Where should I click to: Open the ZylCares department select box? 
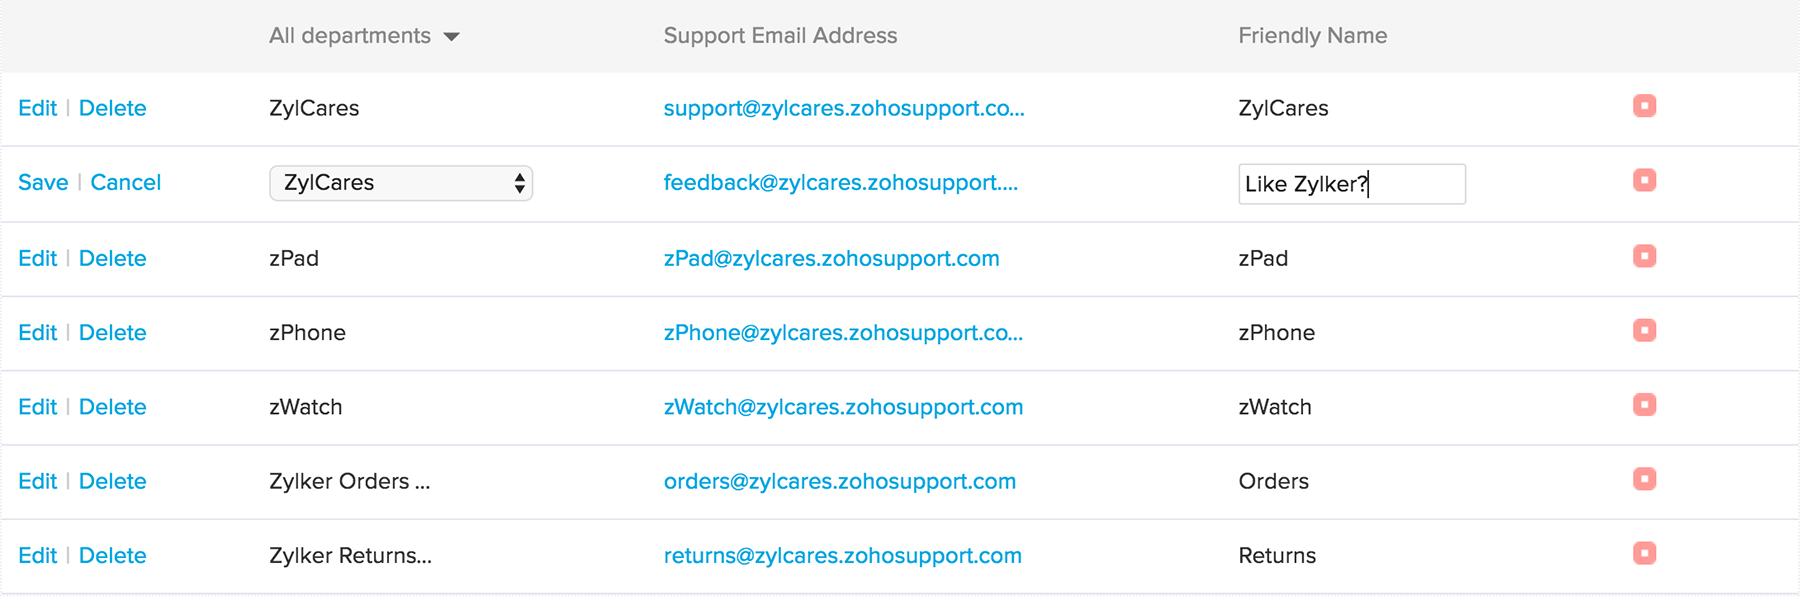400,183
